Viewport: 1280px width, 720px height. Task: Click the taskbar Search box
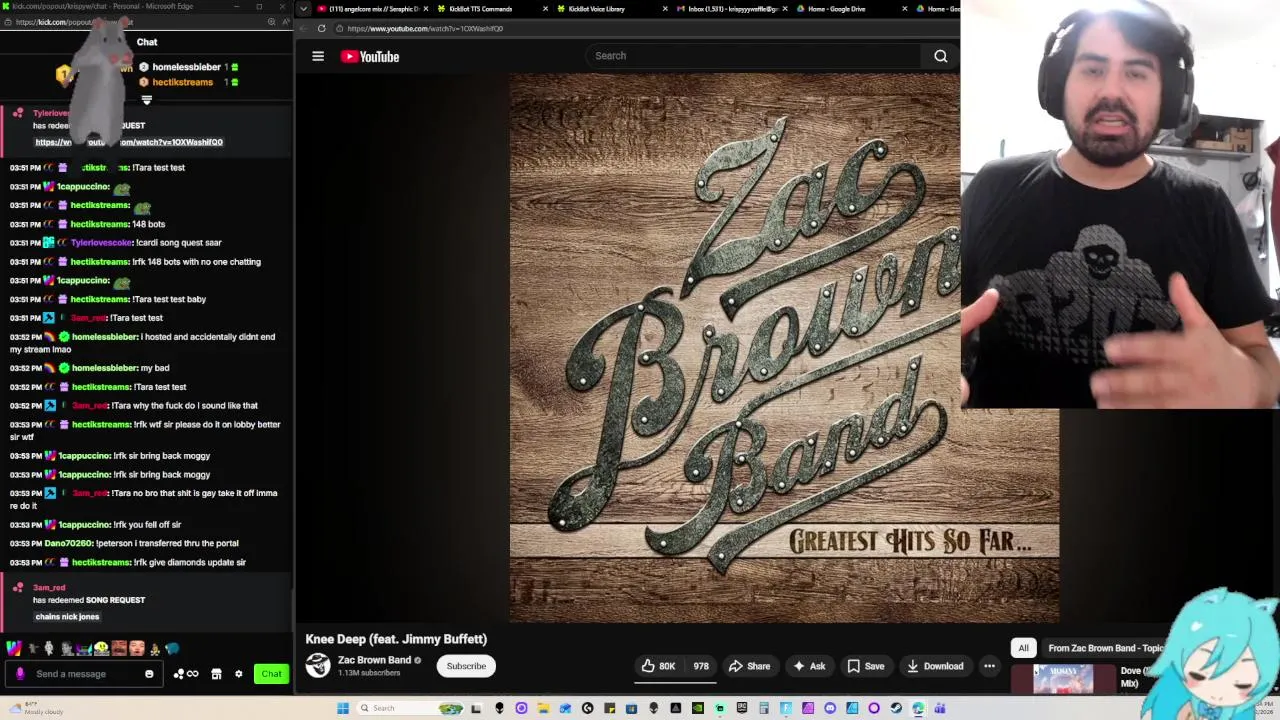(411, 708)
